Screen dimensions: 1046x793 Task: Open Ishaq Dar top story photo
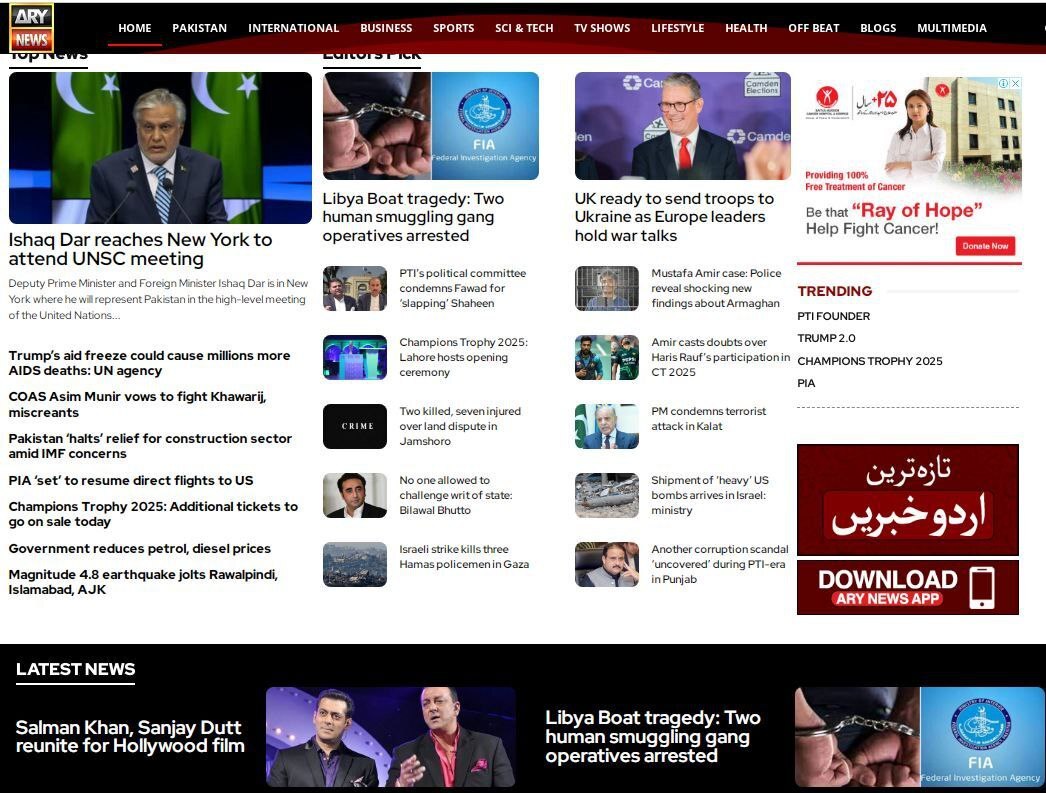[x=160, y=147]
